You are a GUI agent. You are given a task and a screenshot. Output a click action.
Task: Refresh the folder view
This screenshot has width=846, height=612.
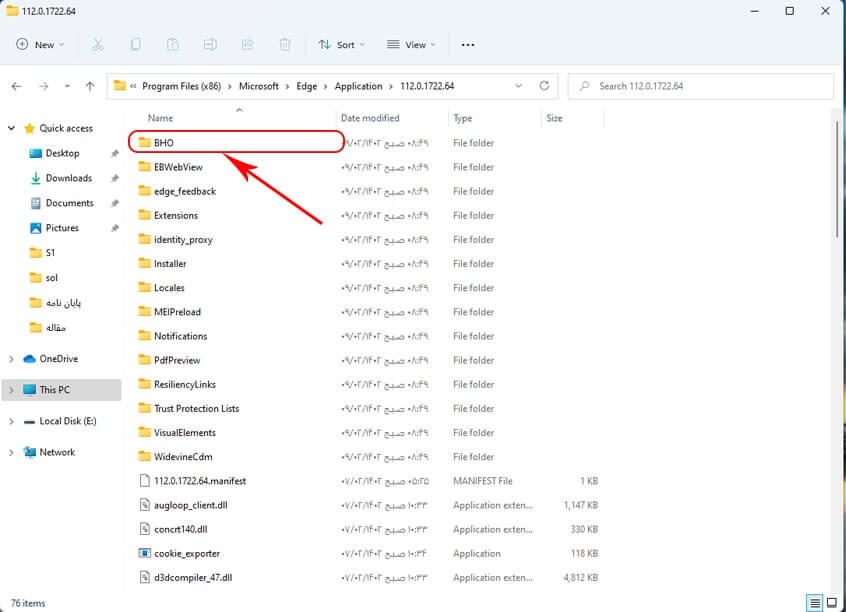[x=543, y=86]
